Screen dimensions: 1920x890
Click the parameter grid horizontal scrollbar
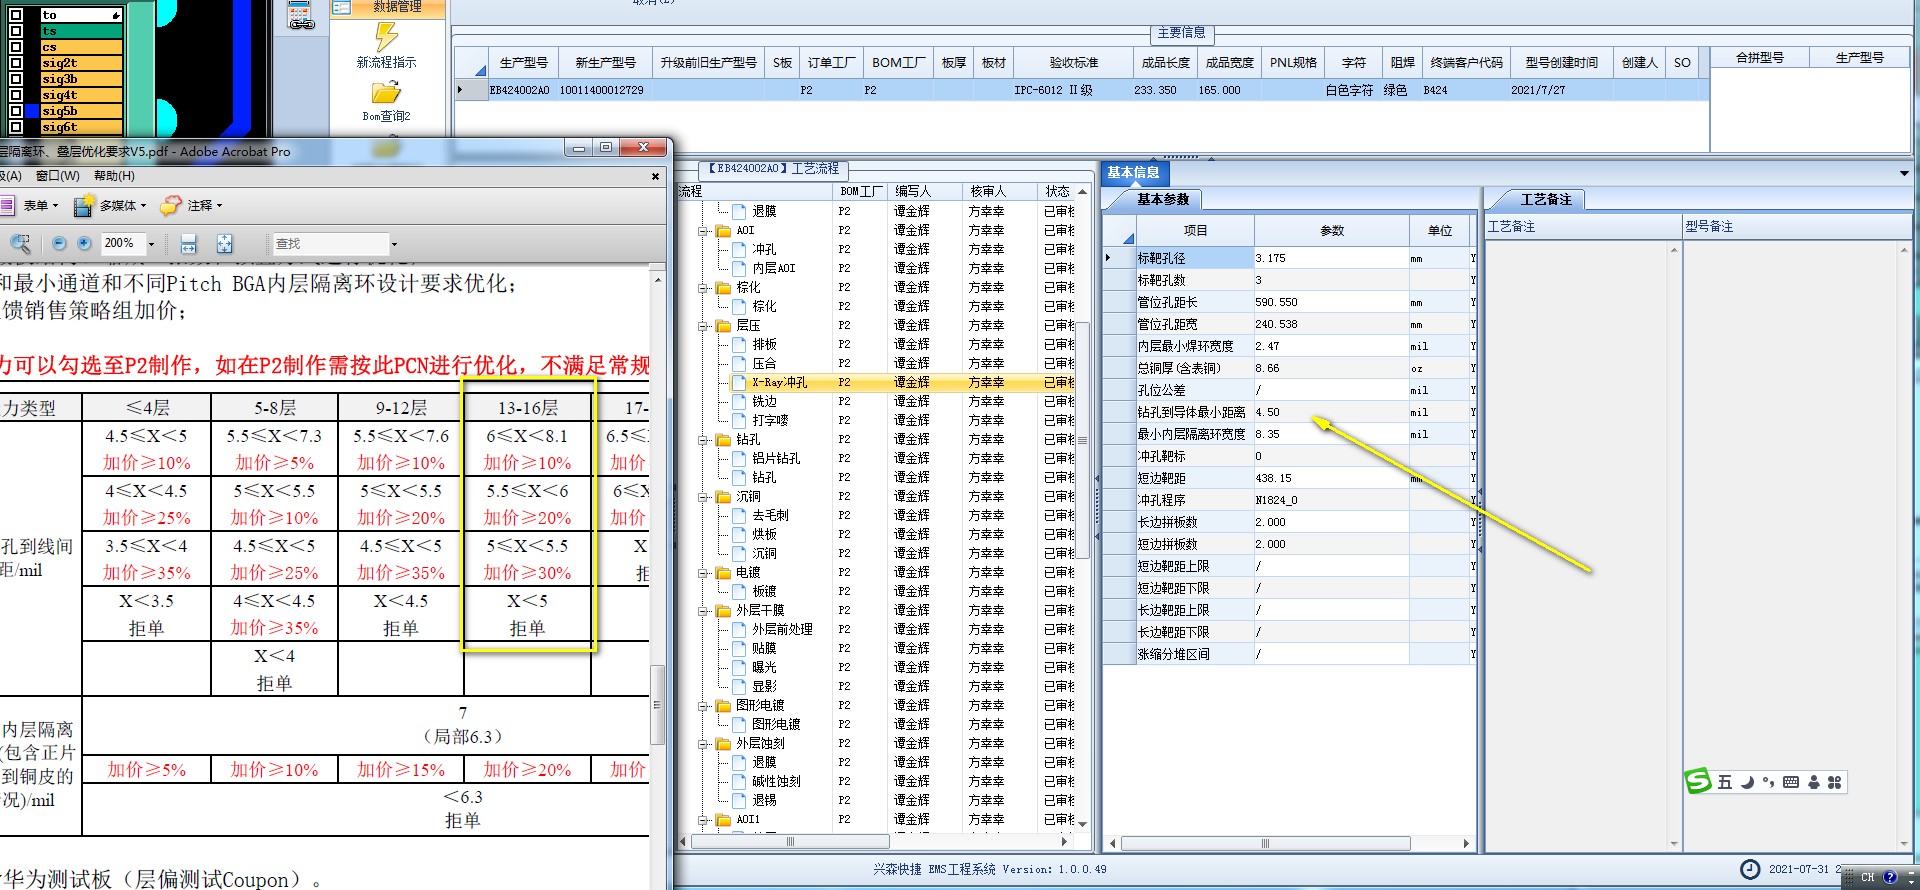coord(1264,843)
